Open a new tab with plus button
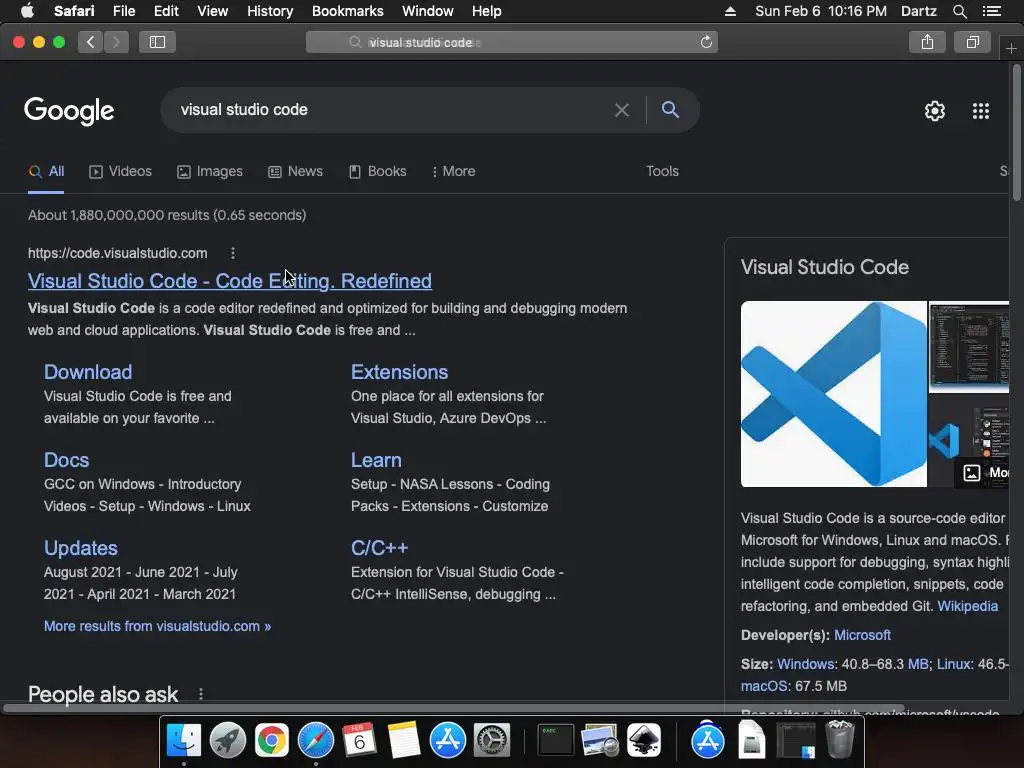 1011,49
